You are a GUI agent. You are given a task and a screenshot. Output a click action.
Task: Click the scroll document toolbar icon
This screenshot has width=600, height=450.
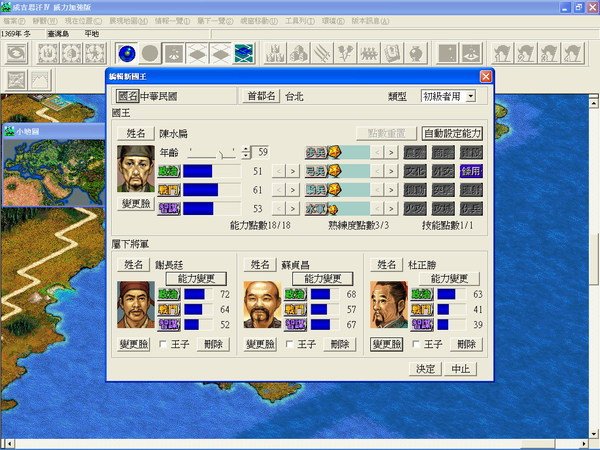[392, 53]
